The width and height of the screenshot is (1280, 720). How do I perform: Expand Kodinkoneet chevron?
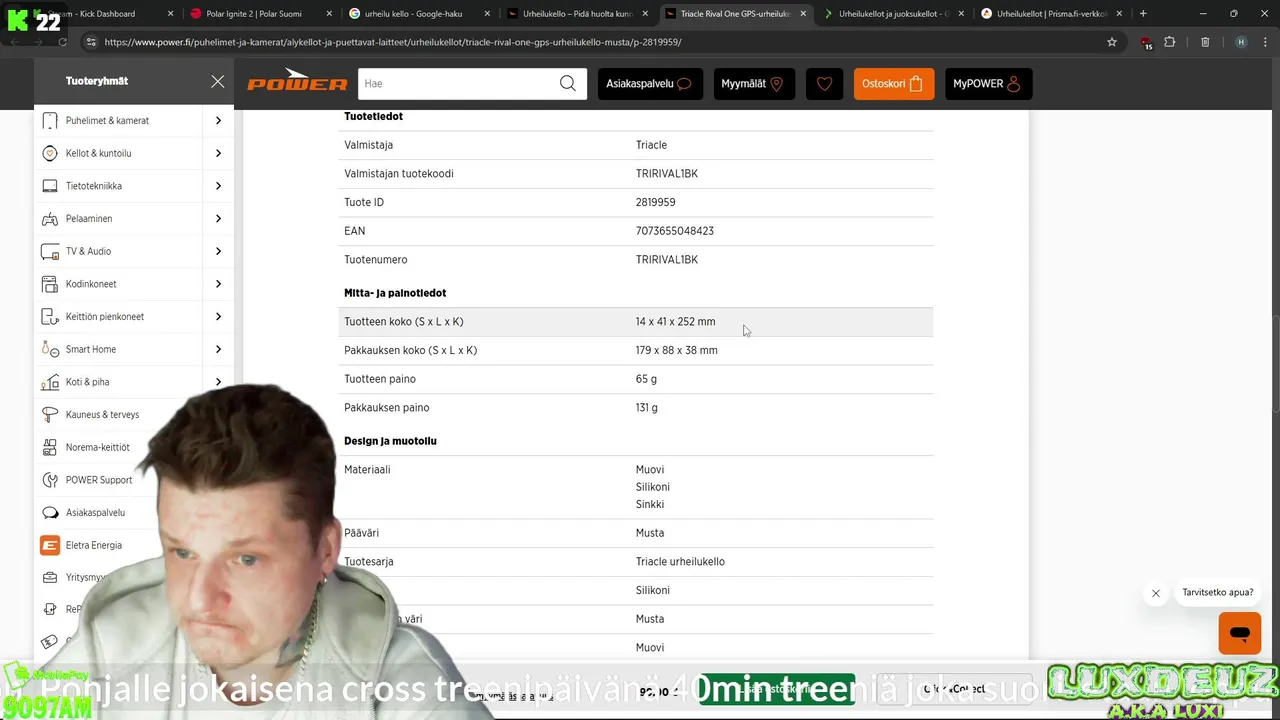tap(218, 284)
